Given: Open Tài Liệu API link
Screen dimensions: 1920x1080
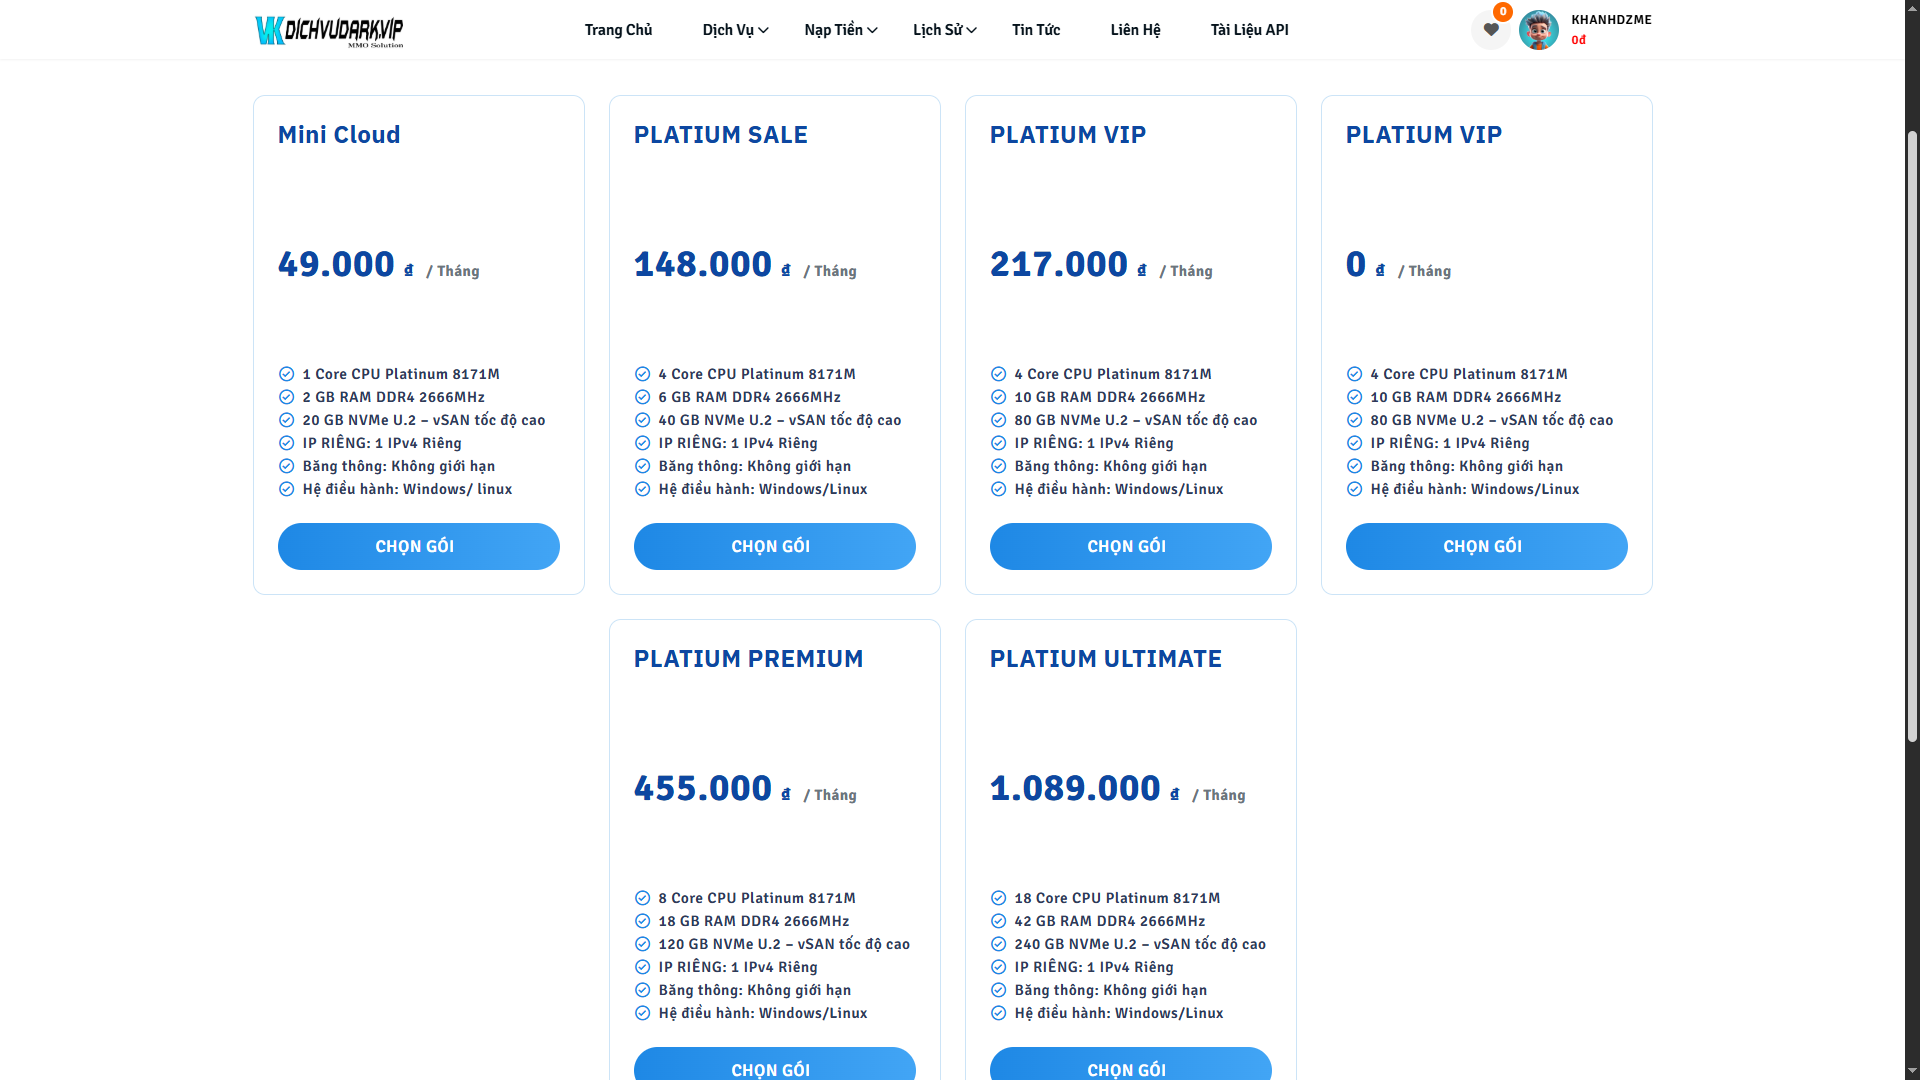Looking at the screenshot, I should click(1249, 30).
